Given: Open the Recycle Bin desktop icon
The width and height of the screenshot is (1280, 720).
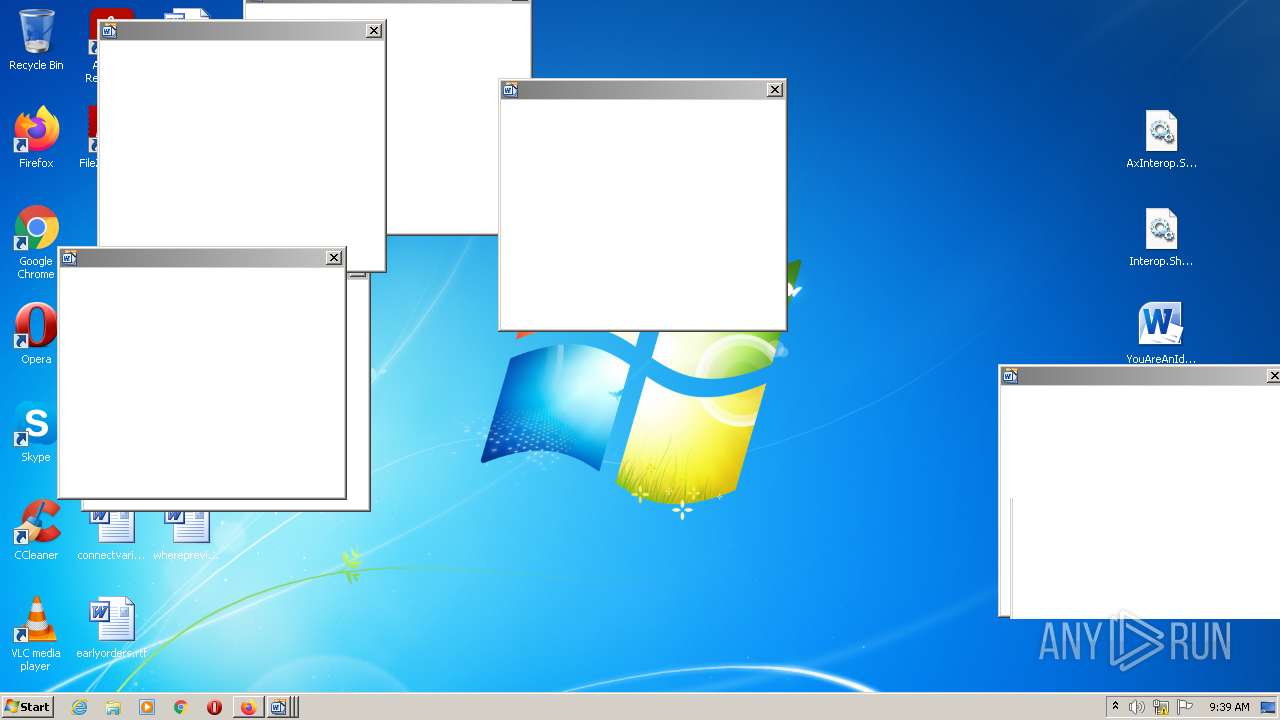Looking at the screenshot, I should click(36, 40).
